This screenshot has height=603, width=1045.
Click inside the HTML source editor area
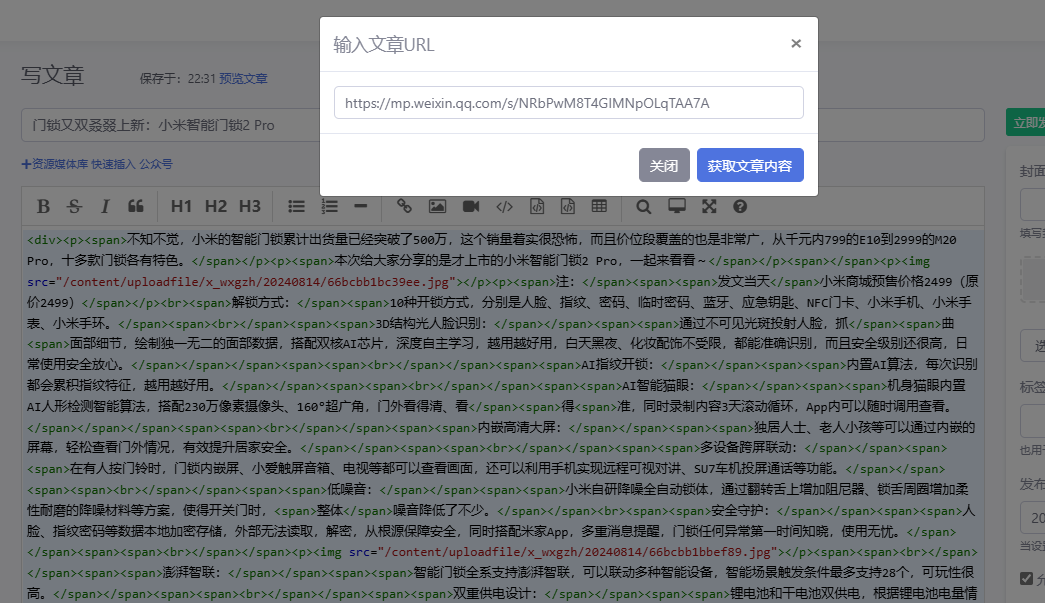point(503,414)
